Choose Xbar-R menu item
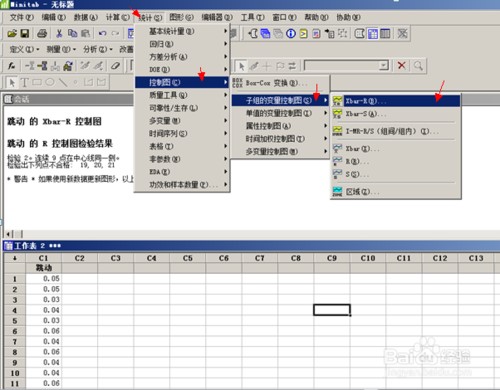The width and height of the screenshot is (500, 390). coord(396,101)
